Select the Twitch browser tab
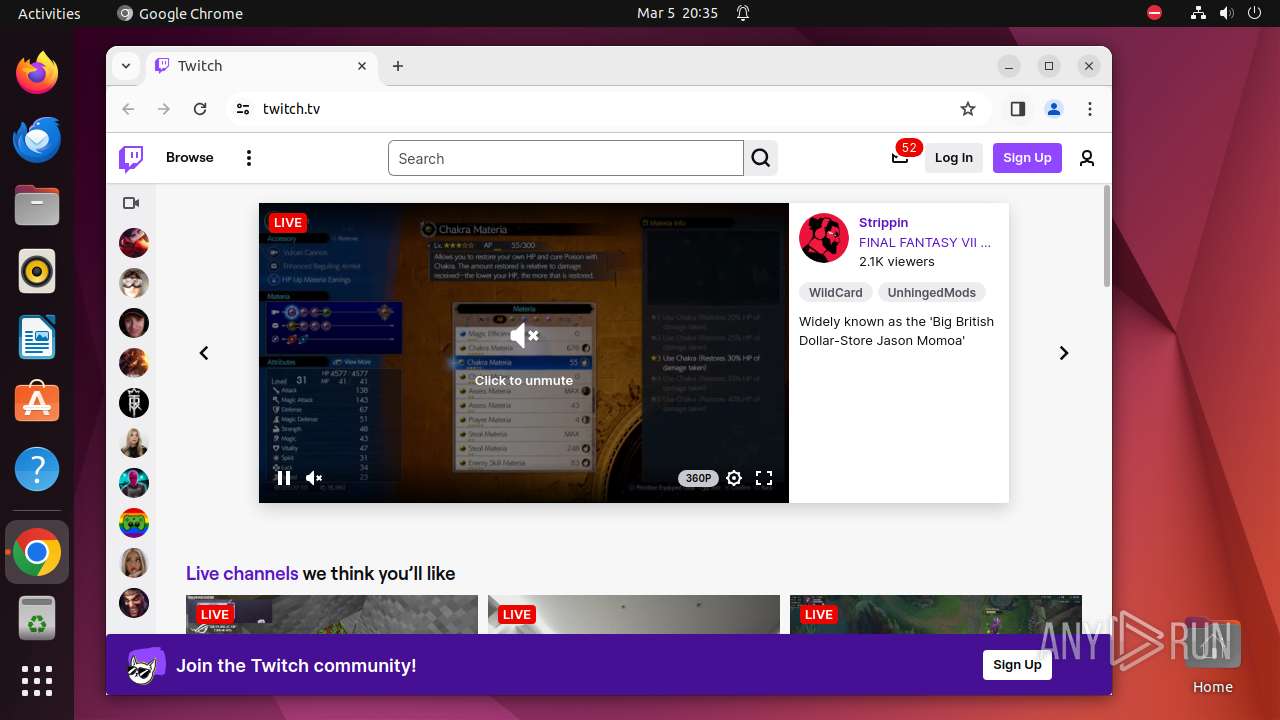The width and height of the screenshot is (1280, 720). click(x=263, y=66)
